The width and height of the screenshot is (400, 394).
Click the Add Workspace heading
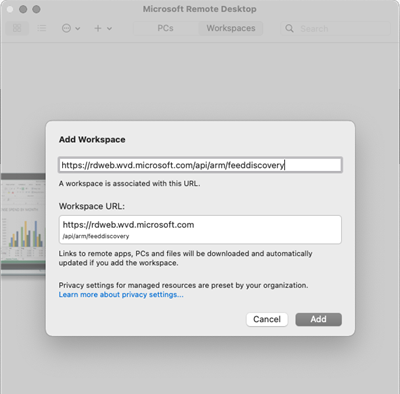pos(92,140)
